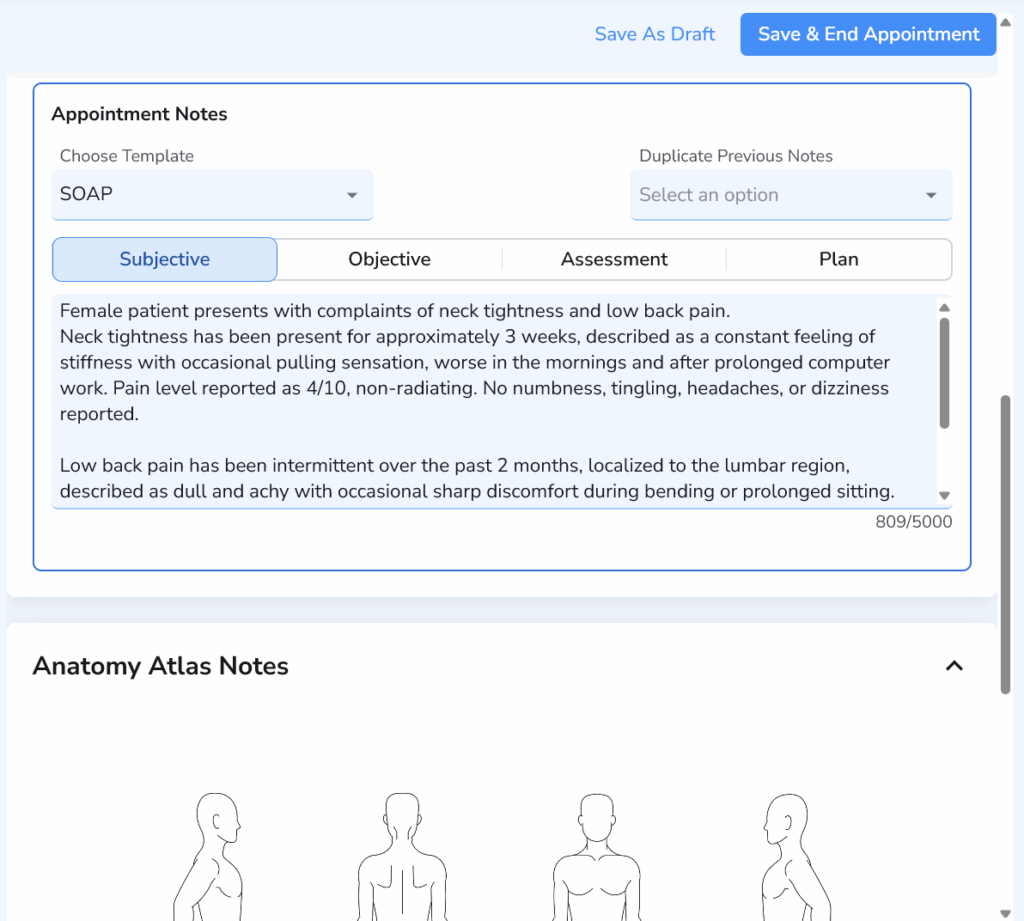
Task: Click Save As Draft
Action: [x=655, y=33]
